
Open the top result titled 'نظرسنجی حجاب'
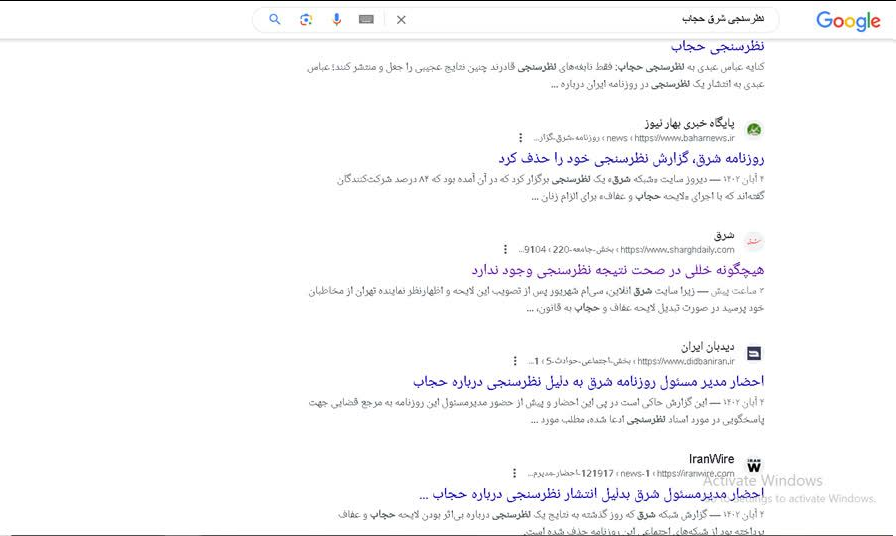717,46
